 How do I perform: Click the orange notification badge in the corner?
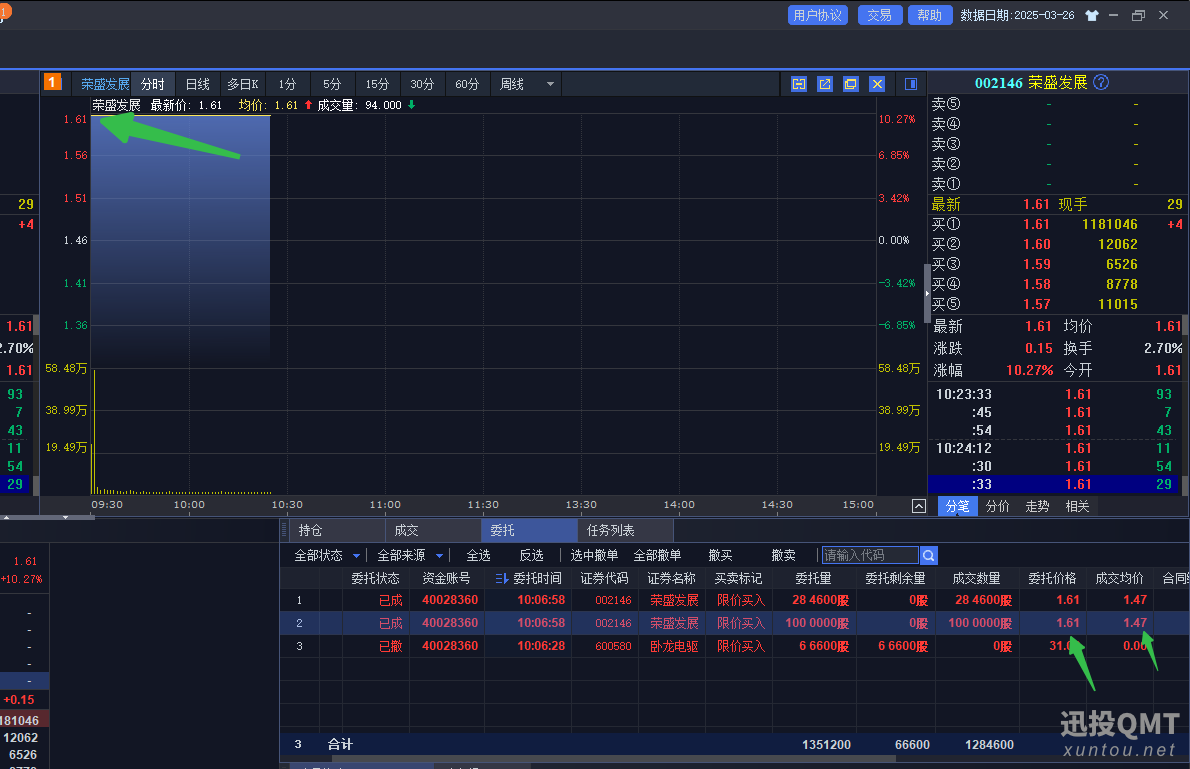(4, 12)
